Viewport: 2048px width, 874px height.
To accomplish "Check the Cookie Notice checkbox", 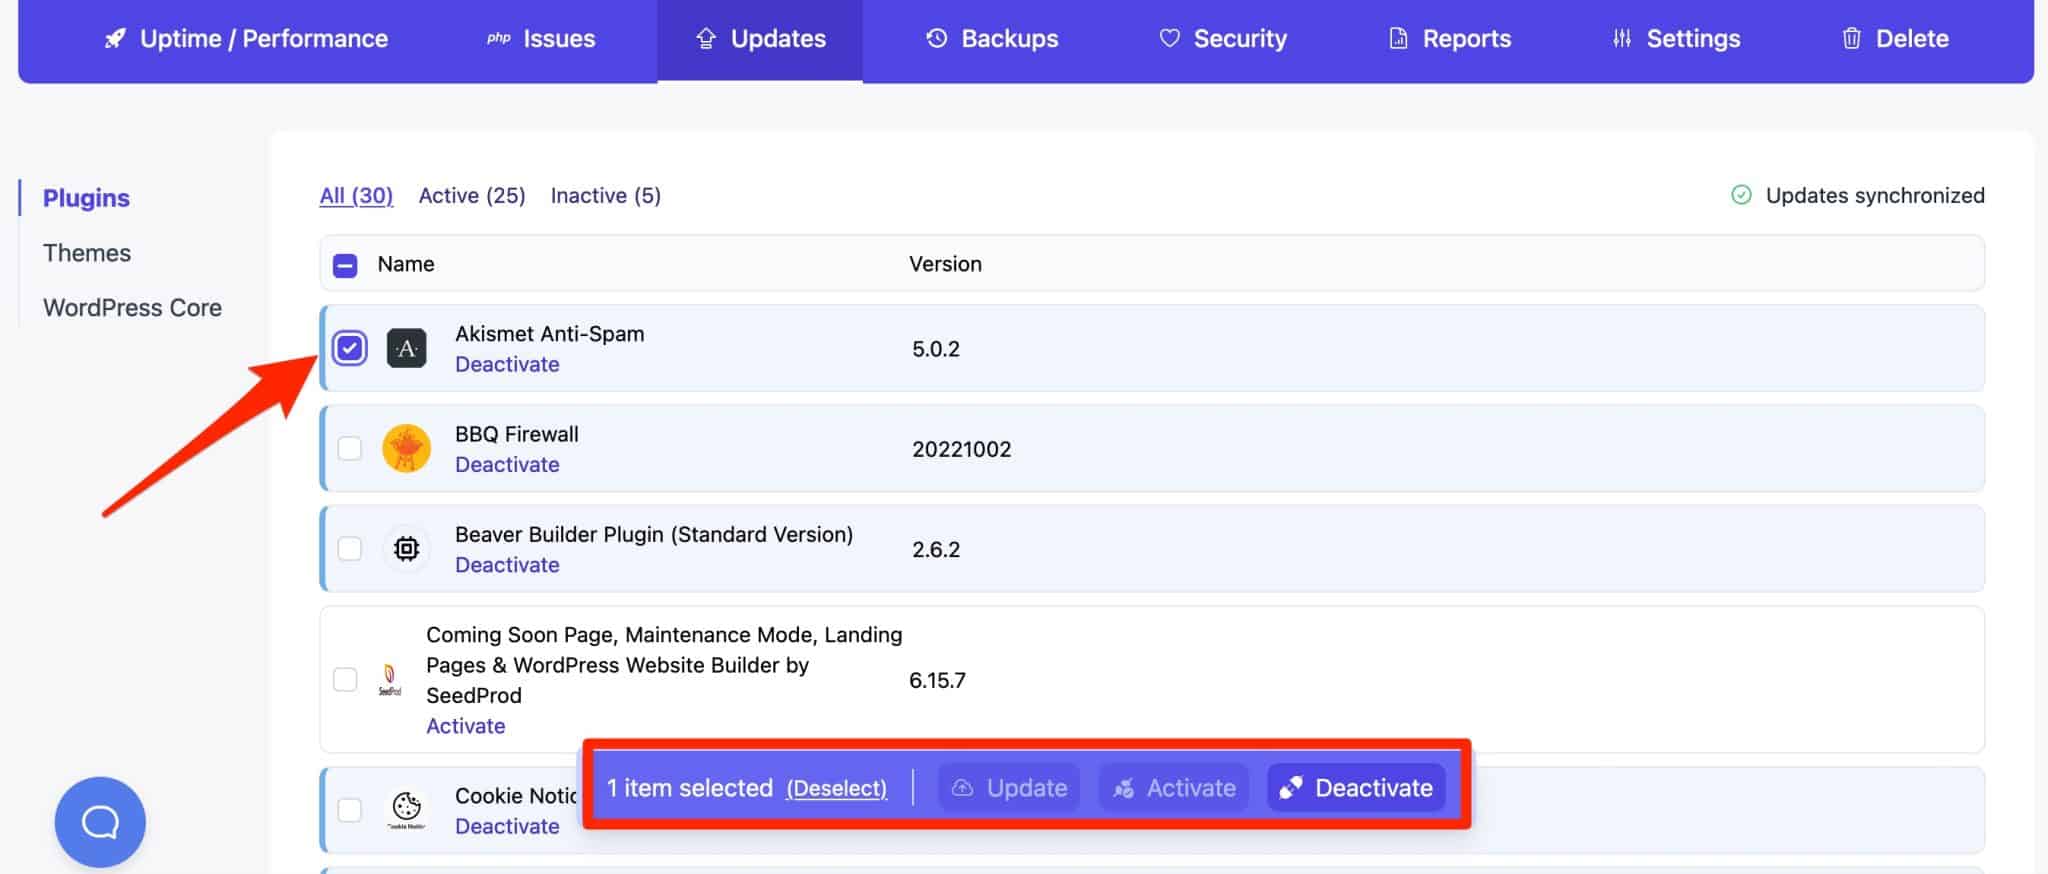I will pyautogui.click(x=349, y=810).
